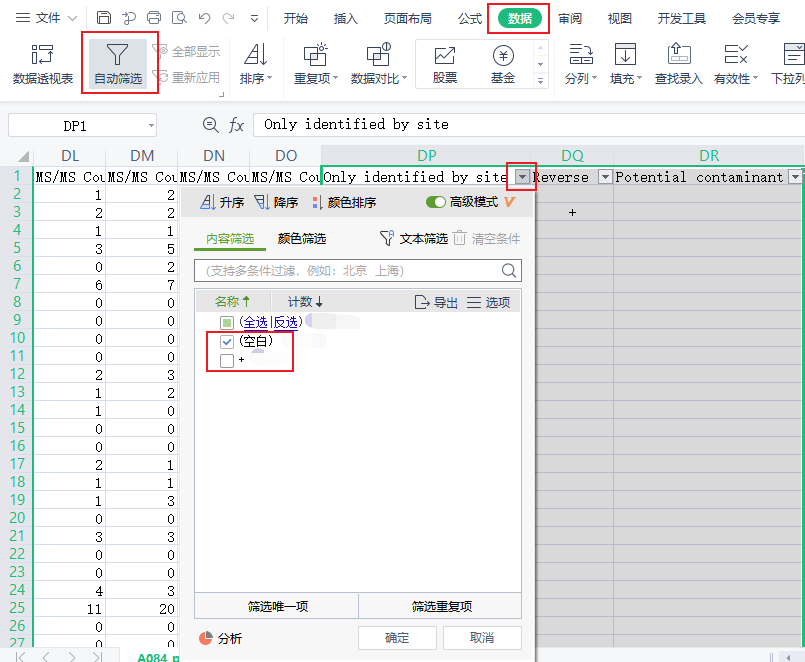
Task: Click the Stocks data type icon
Action: (x=445, y=56)
